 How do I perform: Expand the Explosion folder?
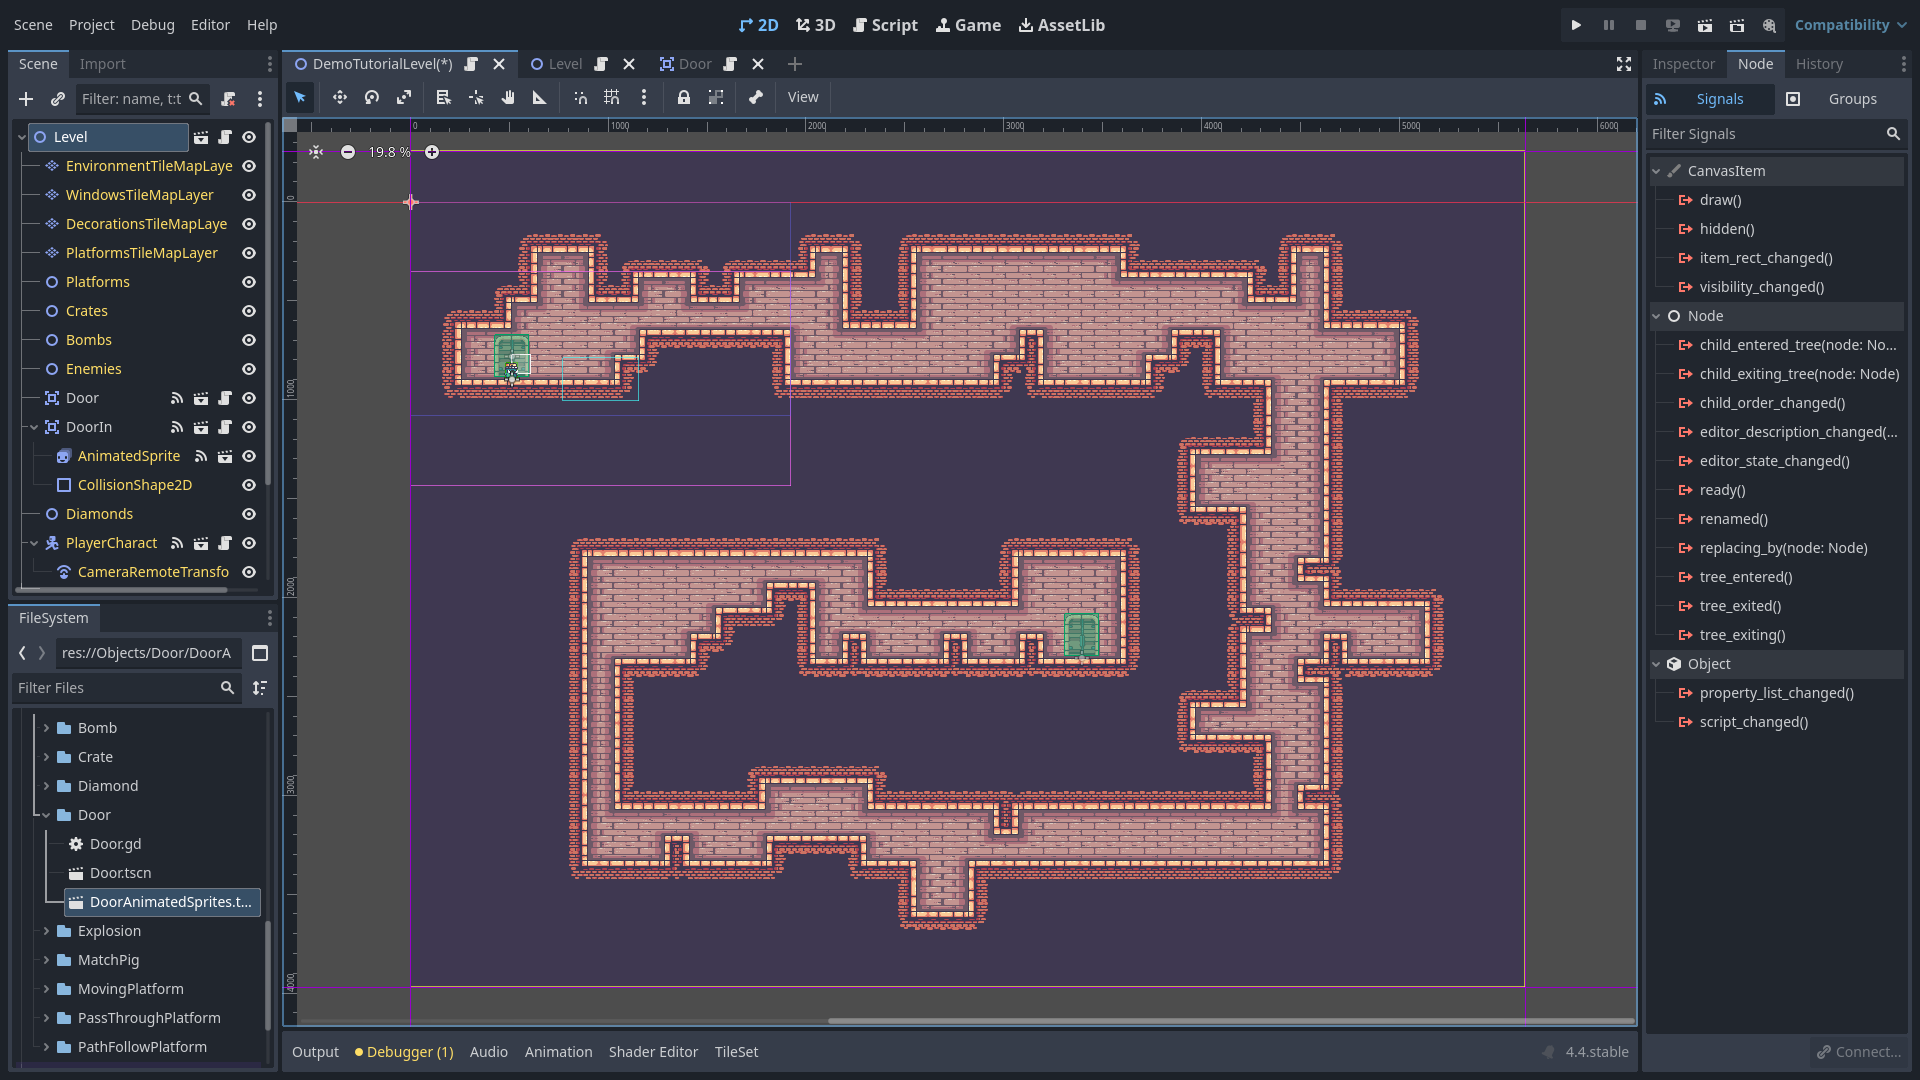coord(46,931)
